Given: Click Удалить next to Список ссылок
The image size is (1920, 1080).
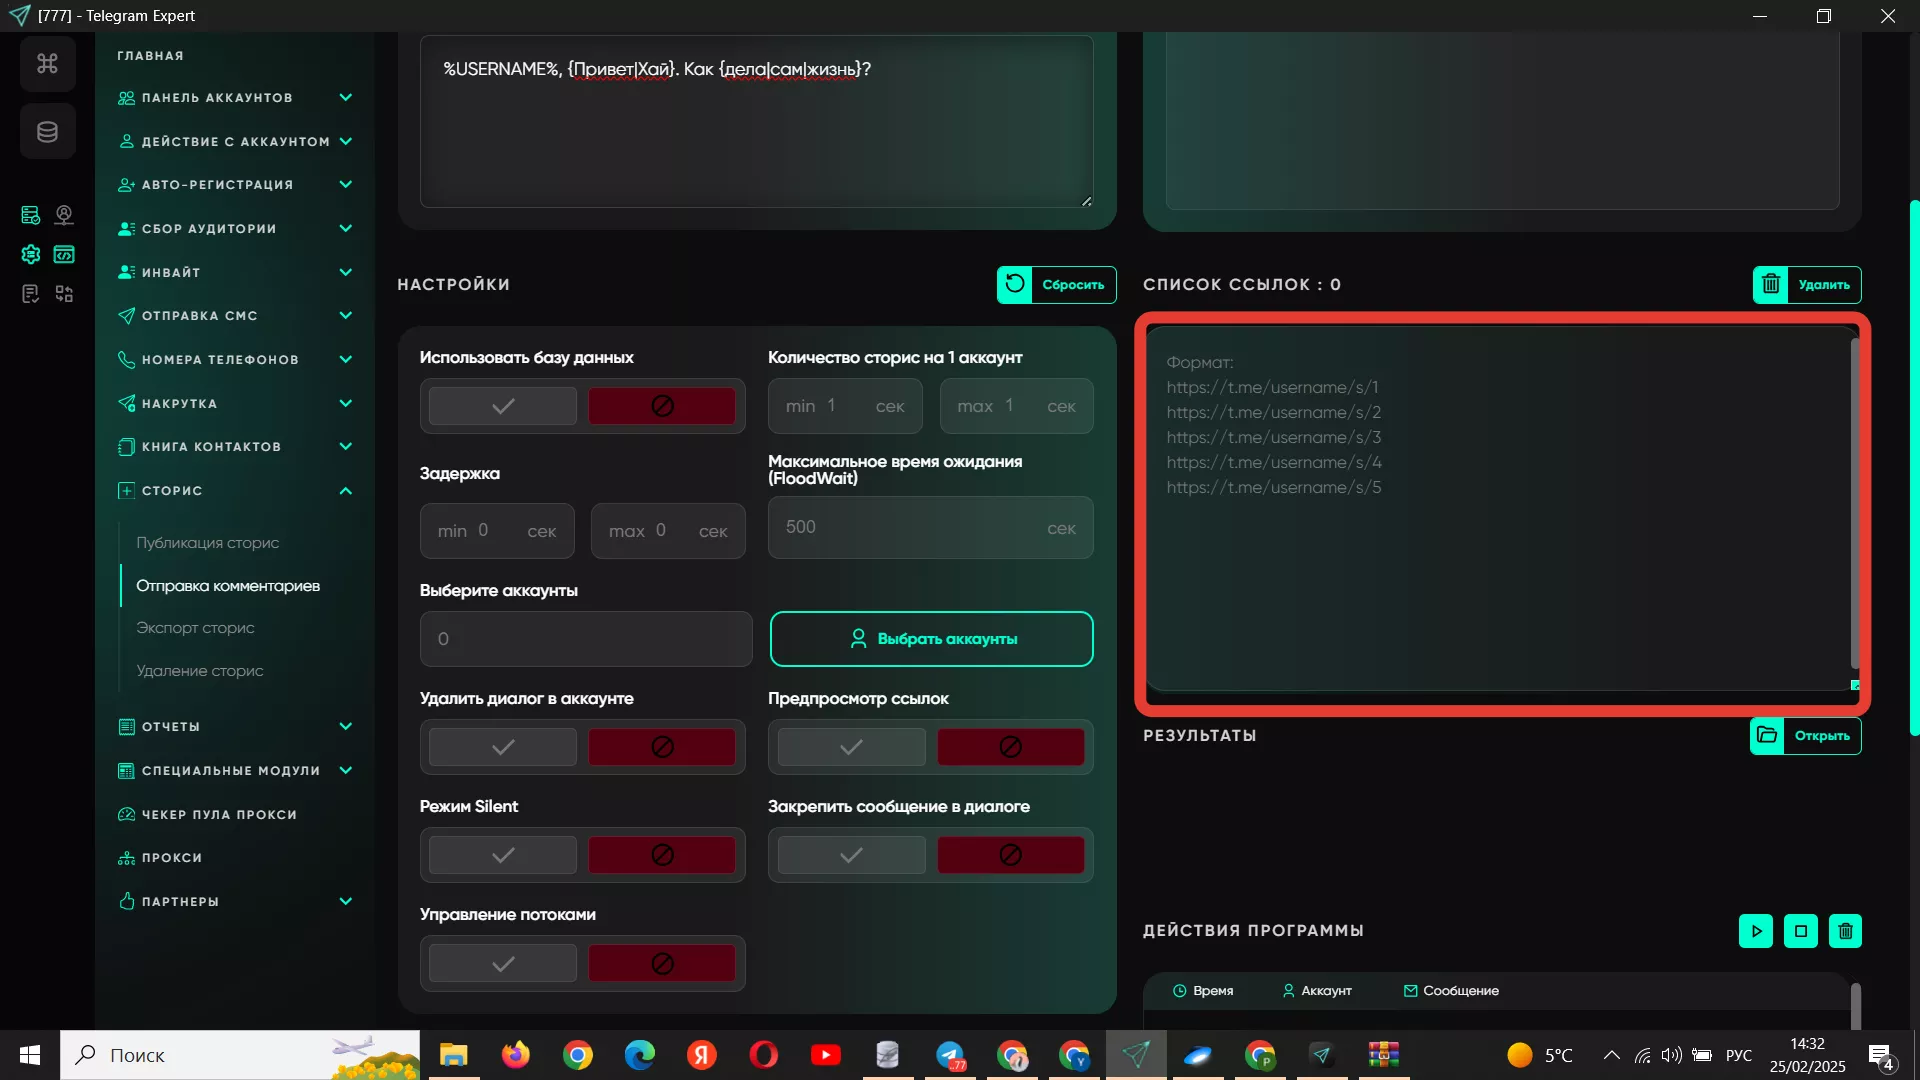Looking at the screenshot, I should pos(1807,285).
